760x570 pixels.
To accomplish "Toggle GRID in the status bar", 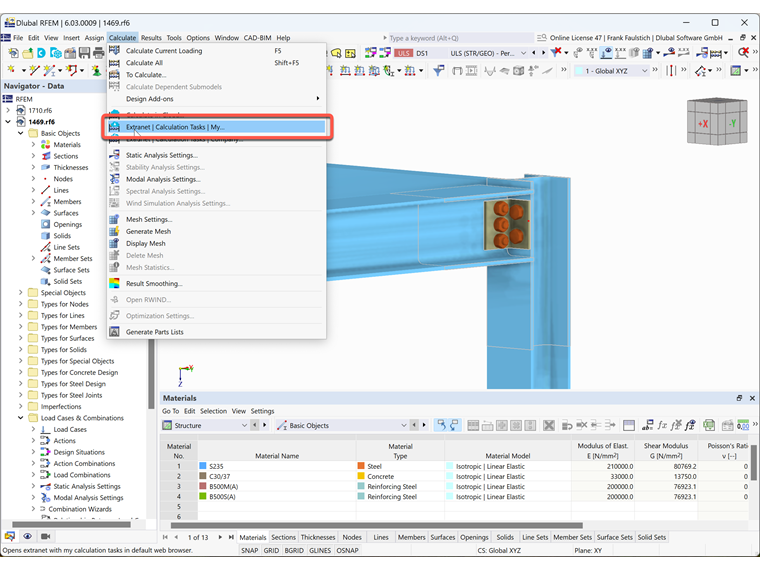I will pyautogui.click(x=271, y=551).
